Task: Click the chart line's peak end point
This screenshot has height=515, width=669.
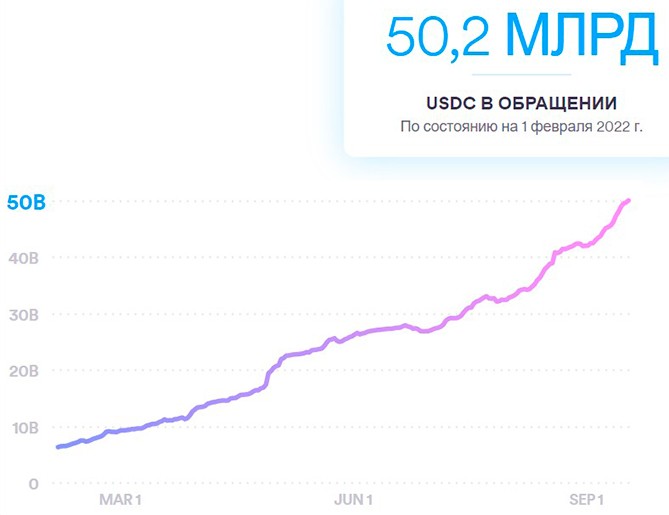Action: [x=629, y=201]
